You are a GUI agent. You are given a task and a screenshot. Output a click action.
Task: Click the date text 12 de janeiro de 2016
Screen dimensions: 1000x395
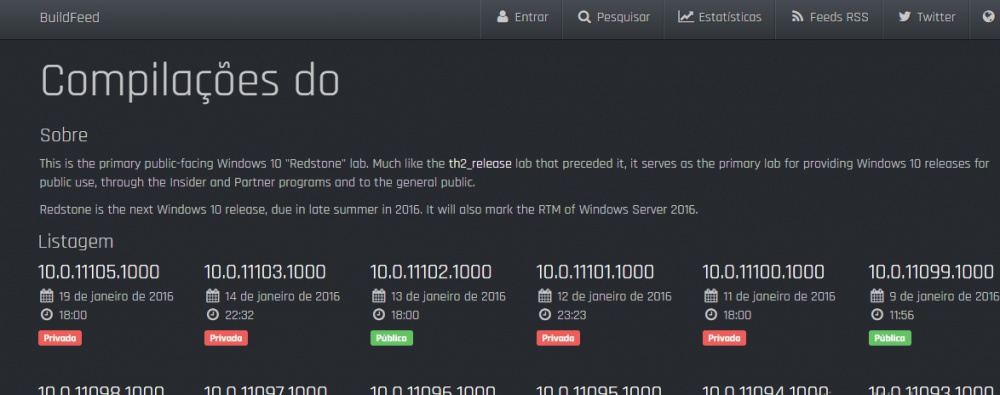[x=614, y=297]
